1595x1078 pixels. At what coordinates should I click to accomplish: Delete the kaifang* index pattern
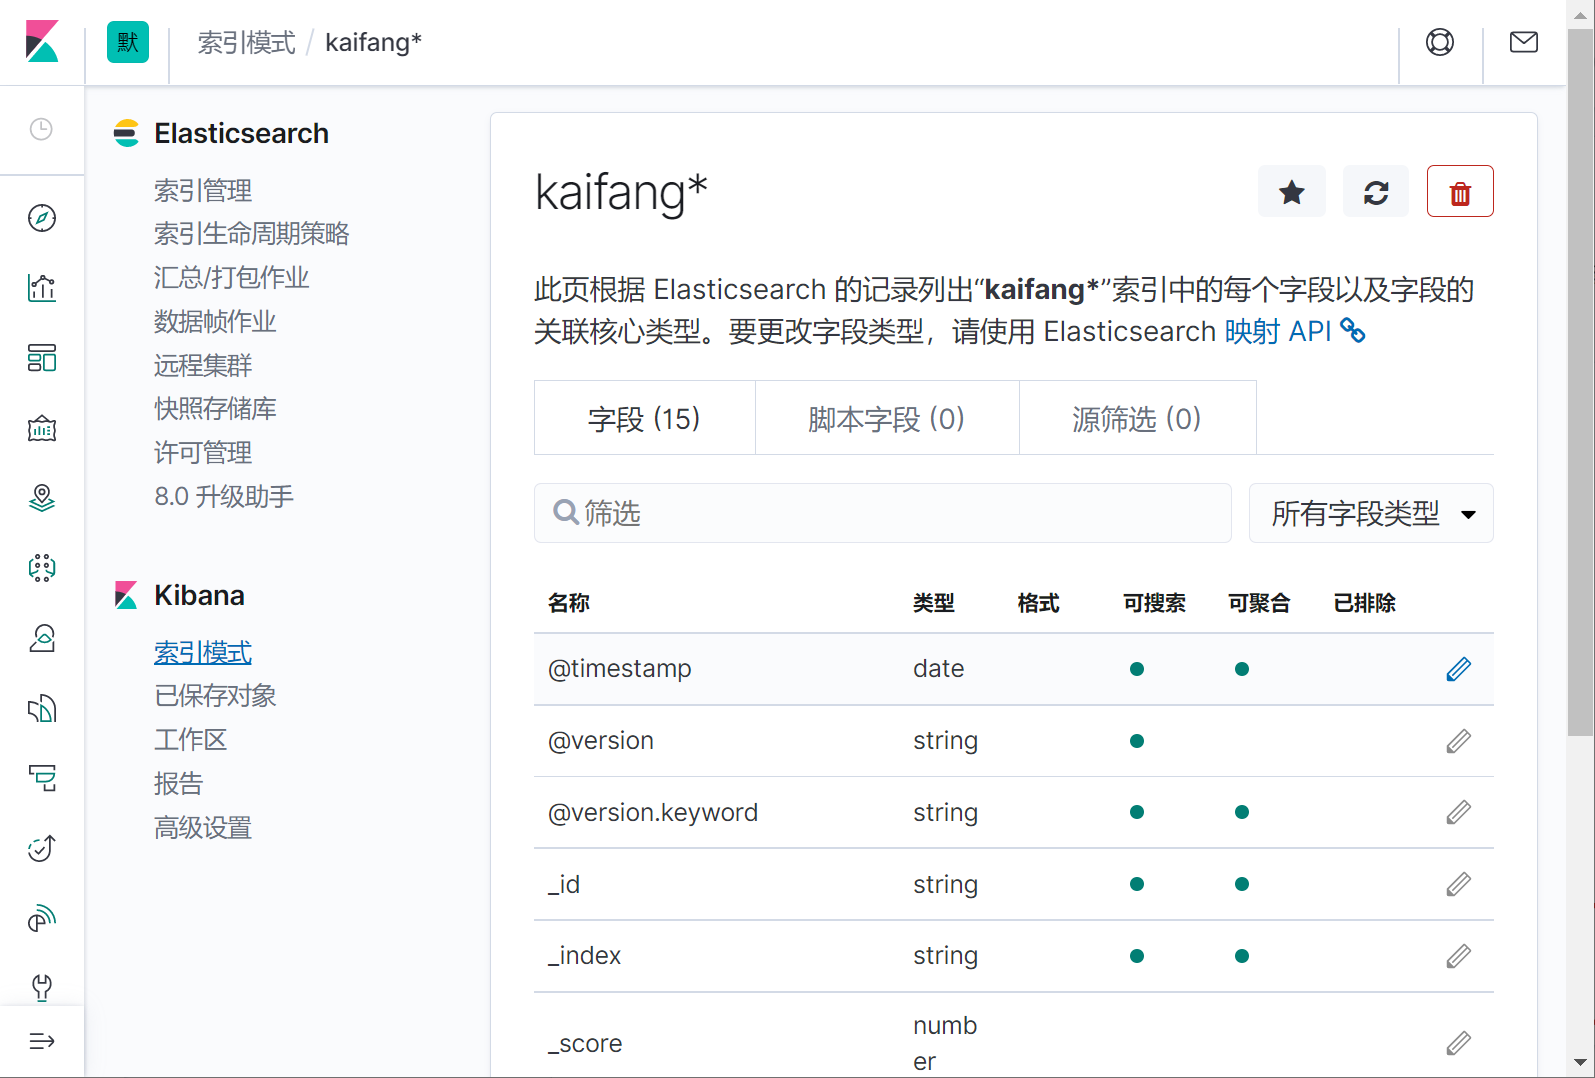click(x=1459, y=192)
